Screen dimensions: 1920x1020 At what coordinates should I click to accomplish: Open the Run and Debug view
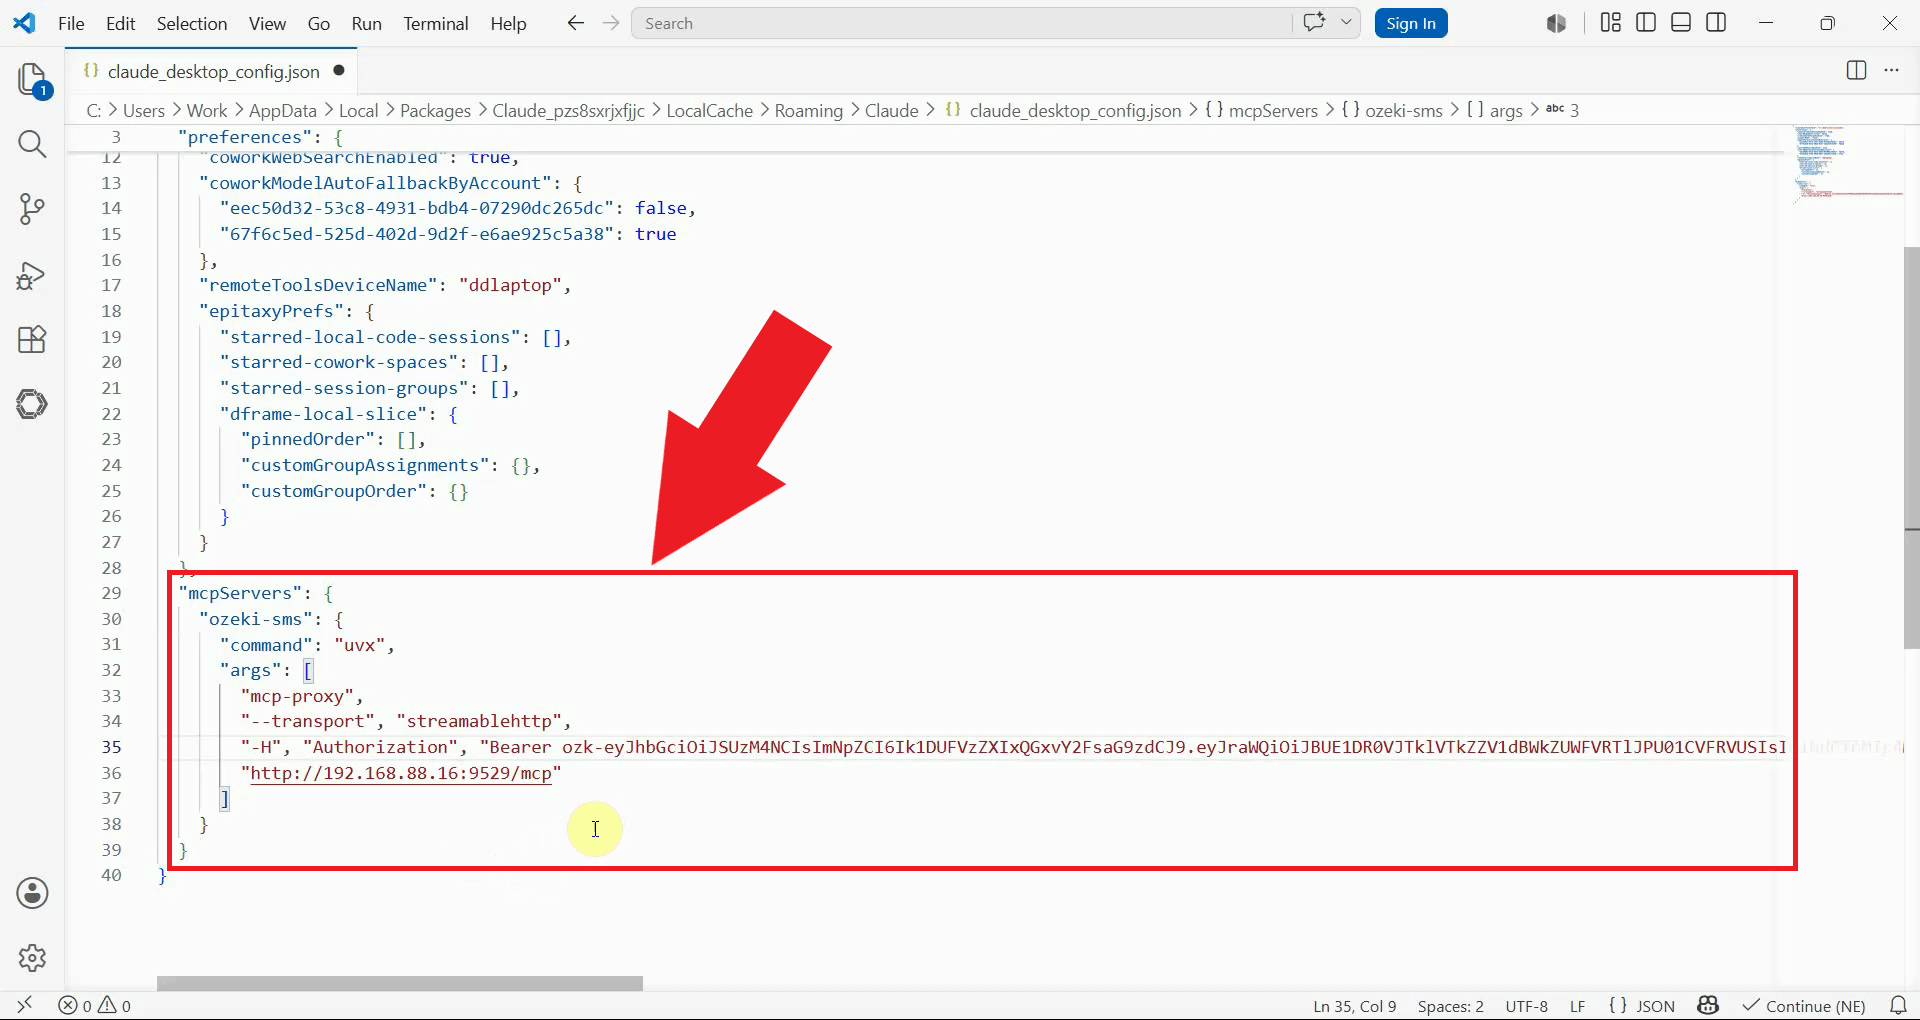coord(32,275)
